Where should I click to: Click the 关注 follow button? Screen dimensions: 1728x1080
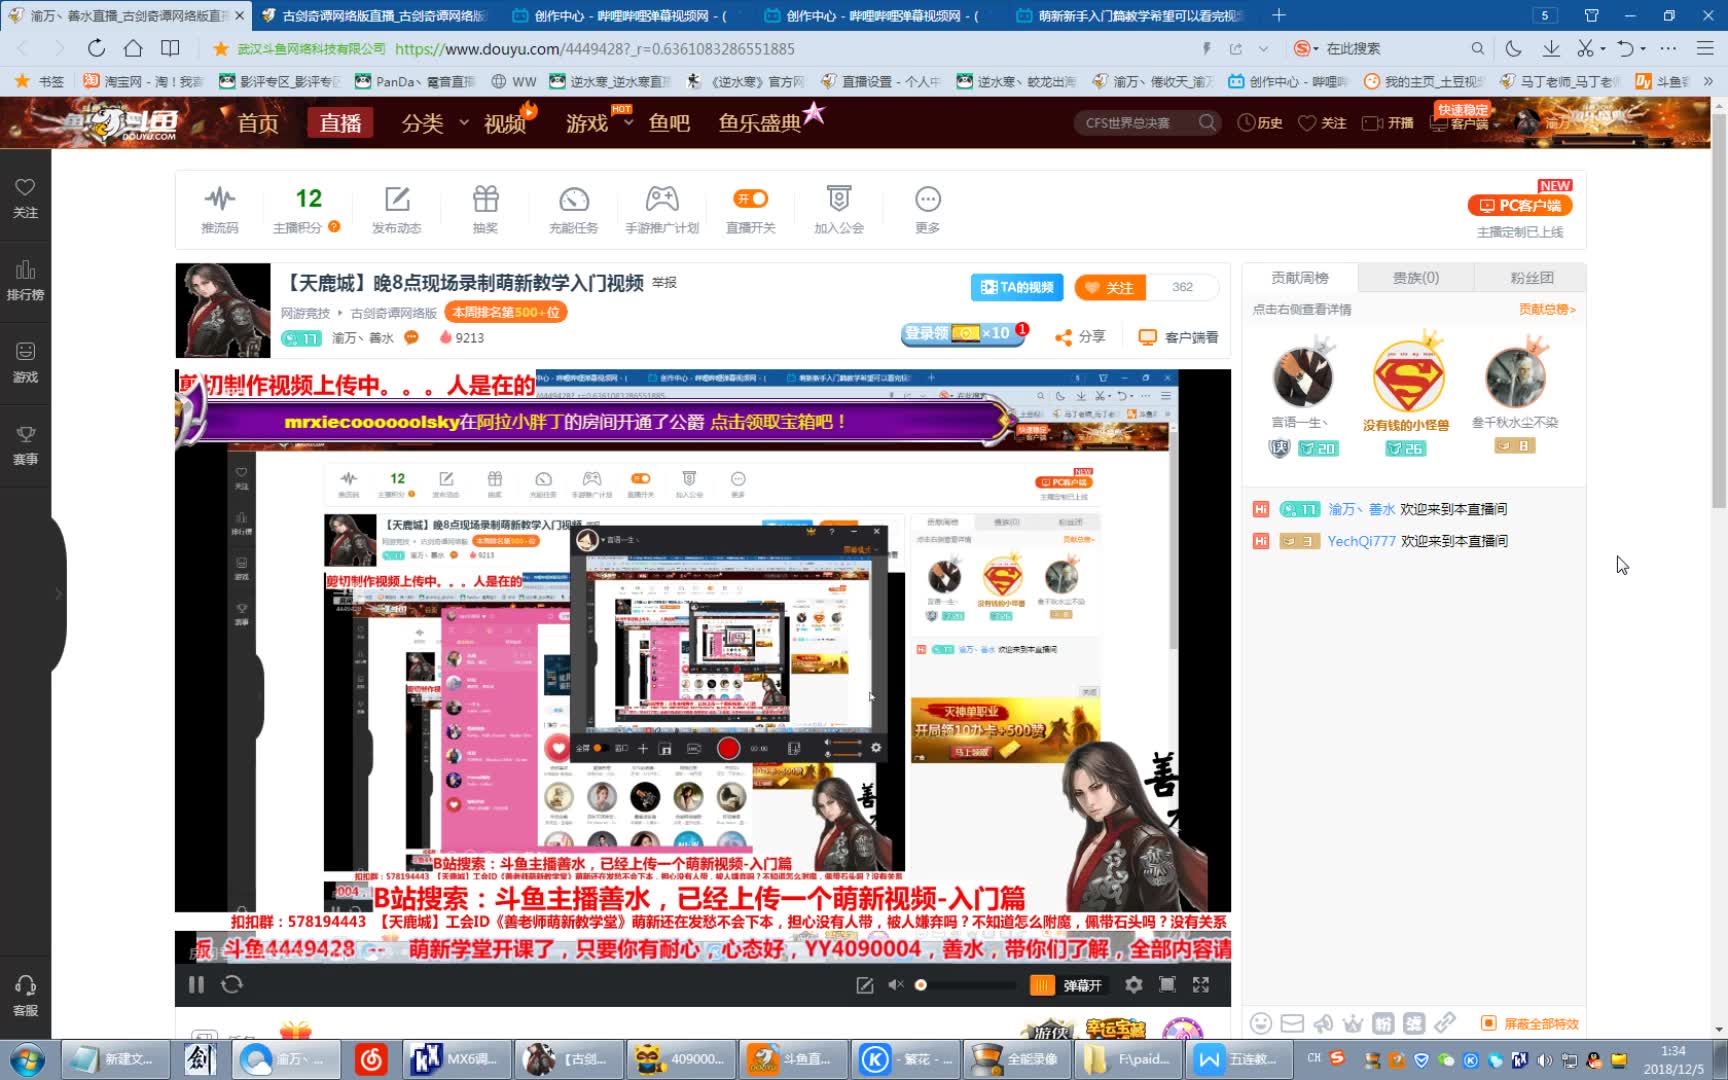tap(1110, 287)
